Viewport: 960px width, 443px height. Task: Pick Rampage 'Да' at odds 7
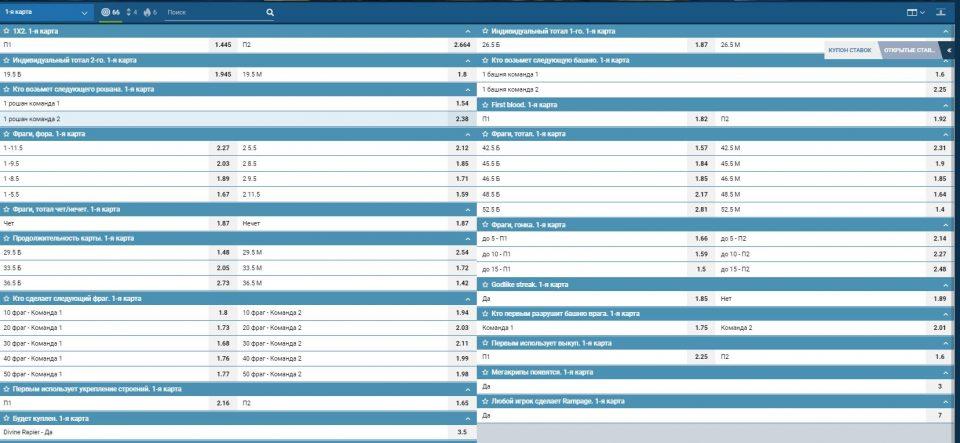pyautogui.click(x=939, y=415)
